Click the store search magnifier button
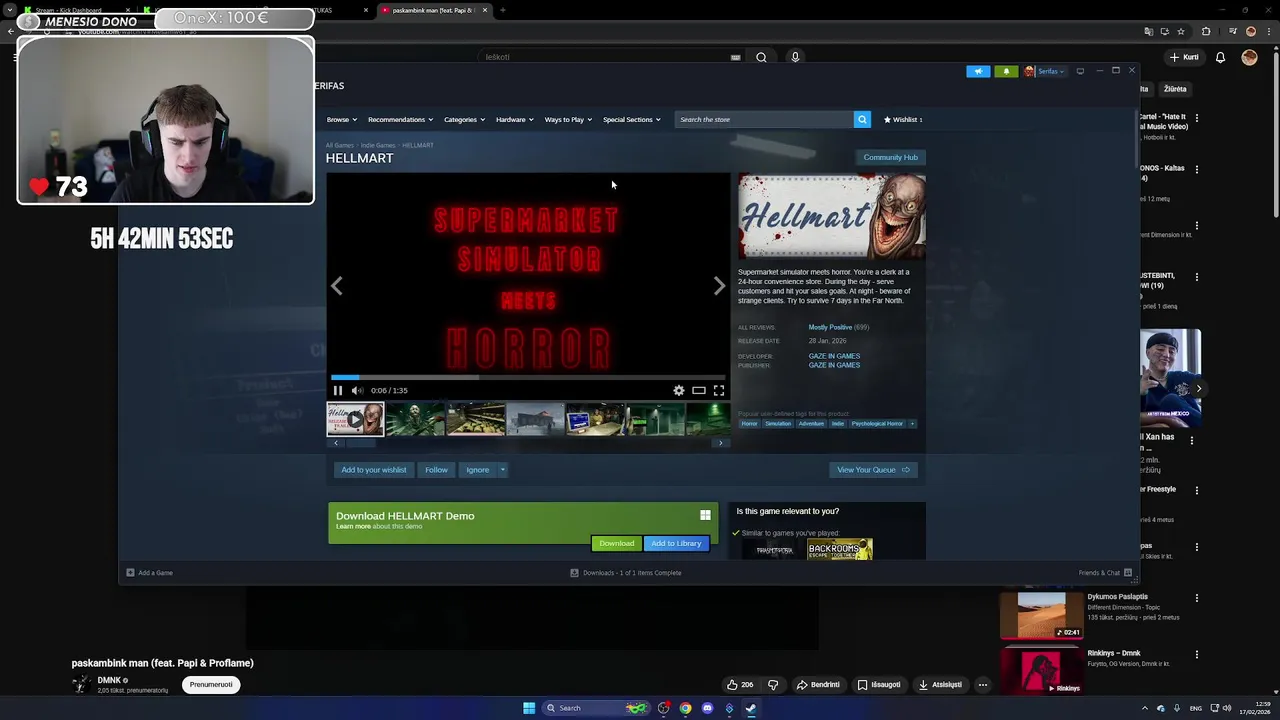This screenshot has width=1280, height=720. click(x=862, y=119)
